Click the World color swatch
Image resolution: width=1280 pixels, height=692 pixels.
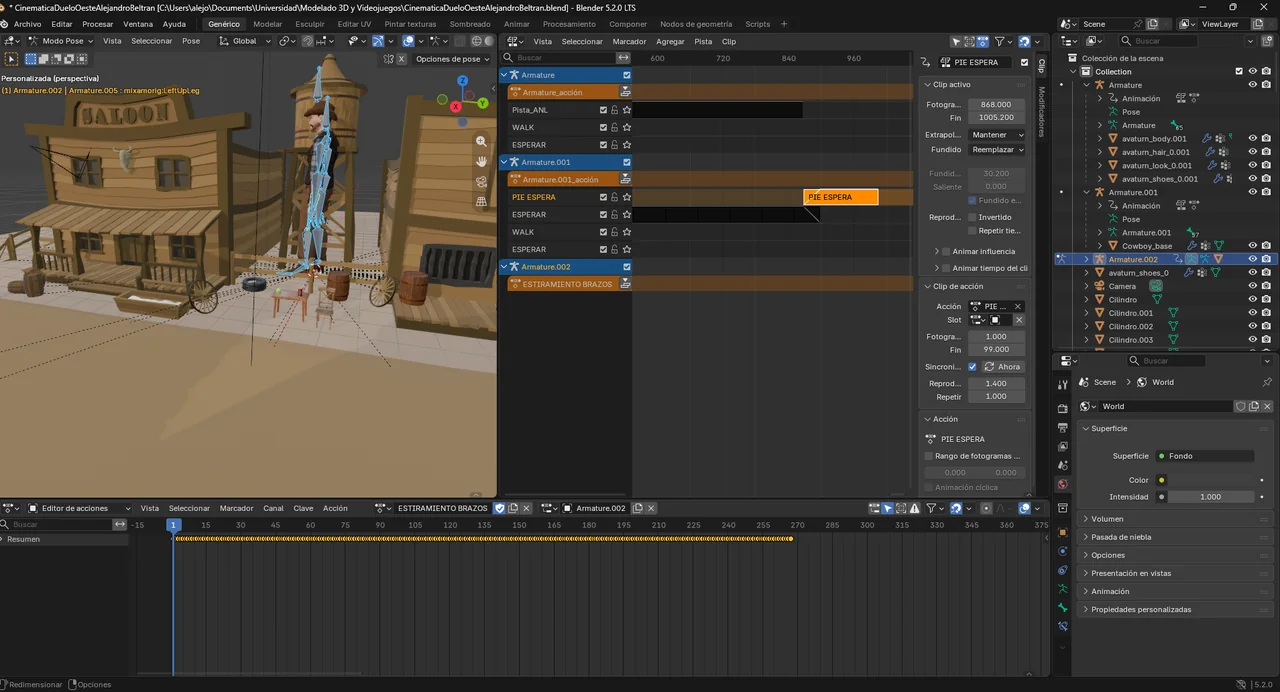[1210, 480]
